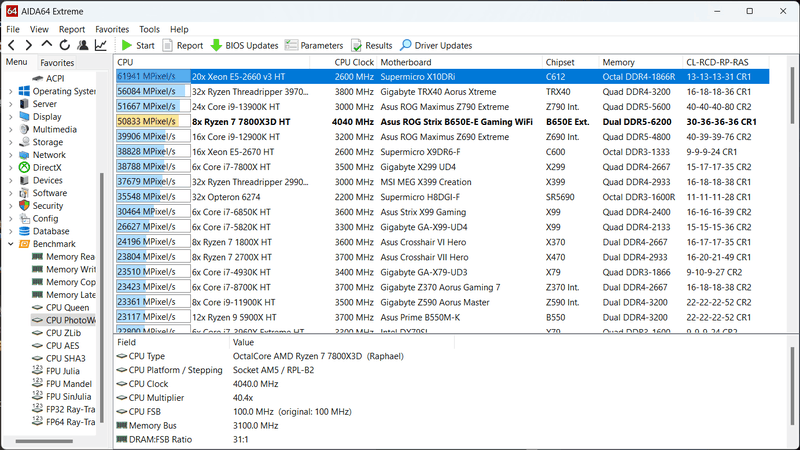Viewport: 800px width, 450px height.
Task: Click BIOS Updates green download arrow
Action: [x=216, y=45]
